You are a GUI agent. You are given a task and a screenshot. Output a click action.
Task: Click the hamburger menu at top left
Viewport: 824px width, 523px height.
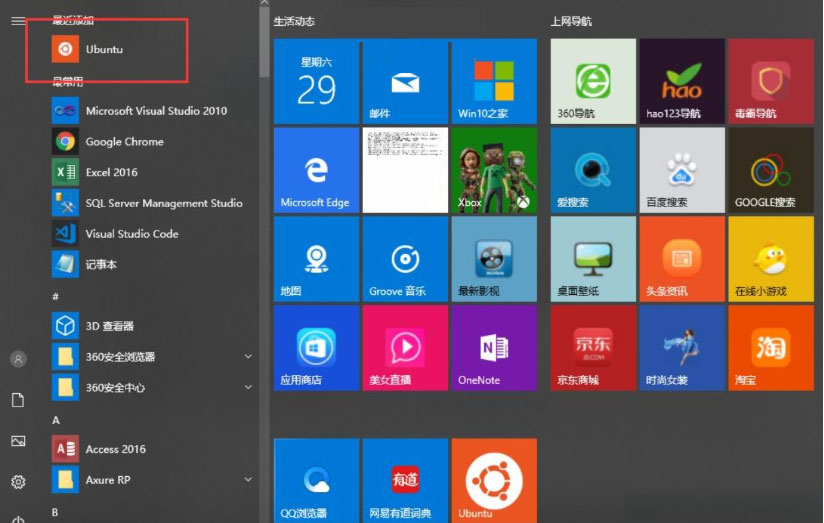18,21
